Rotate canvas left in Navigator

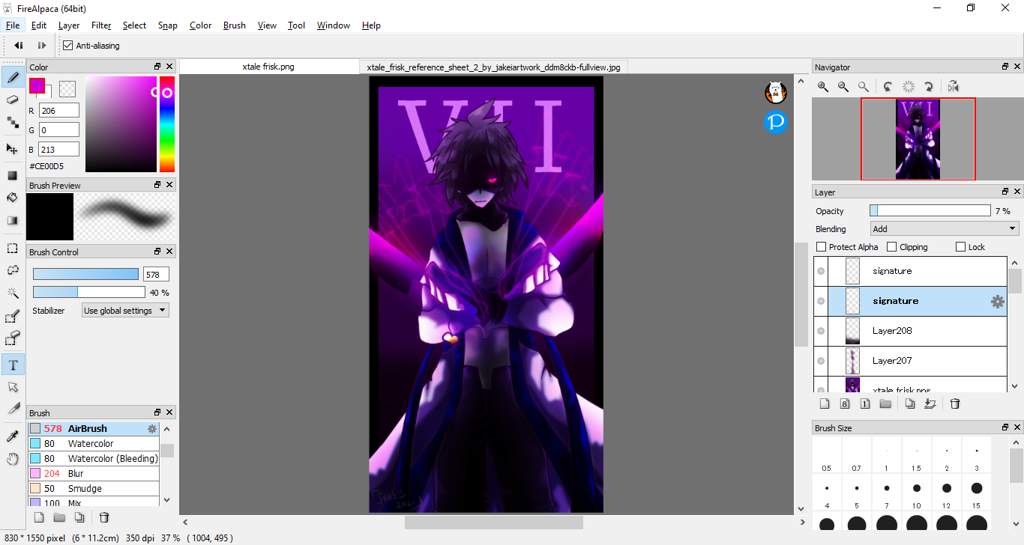pos(888,86)
